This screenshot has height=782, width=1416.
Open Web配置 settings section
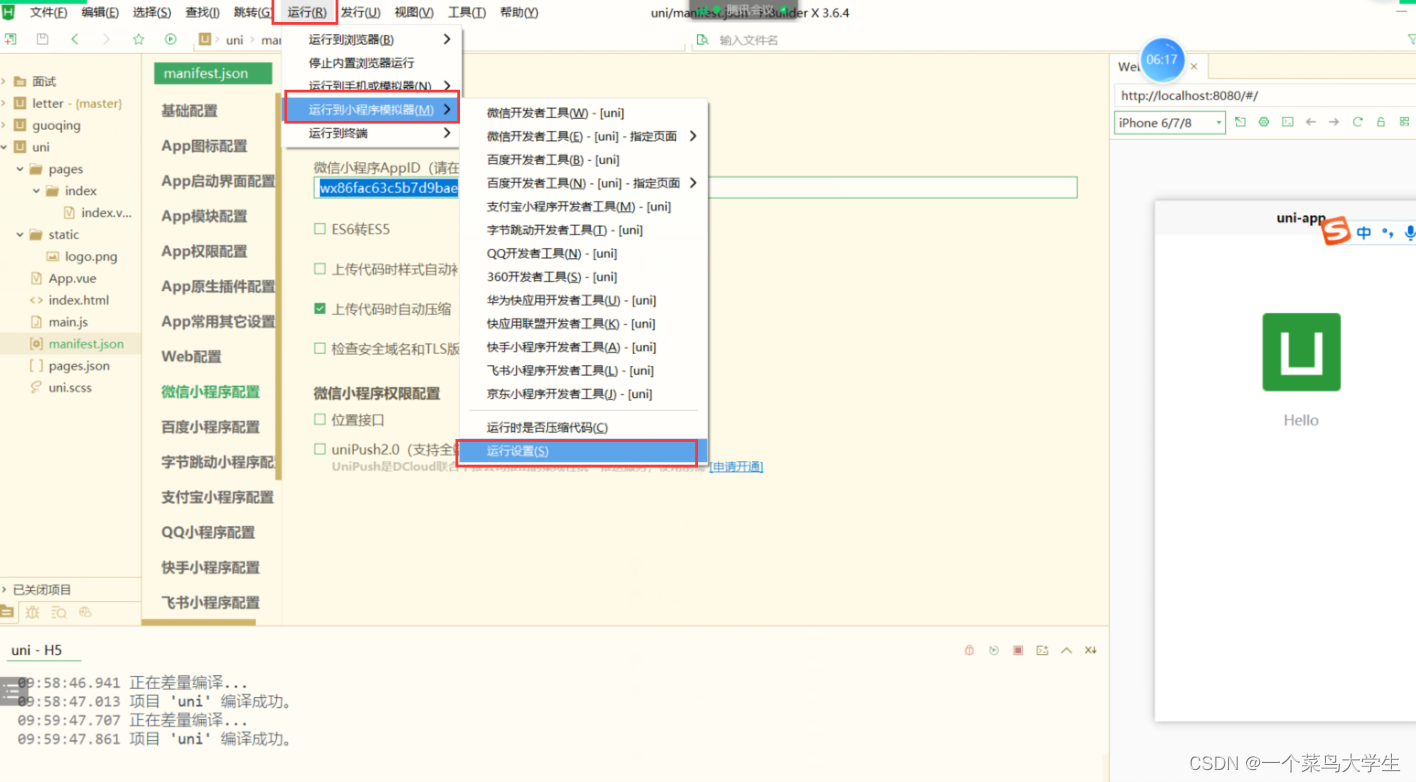pyautogui.click(x=191, y=356)
